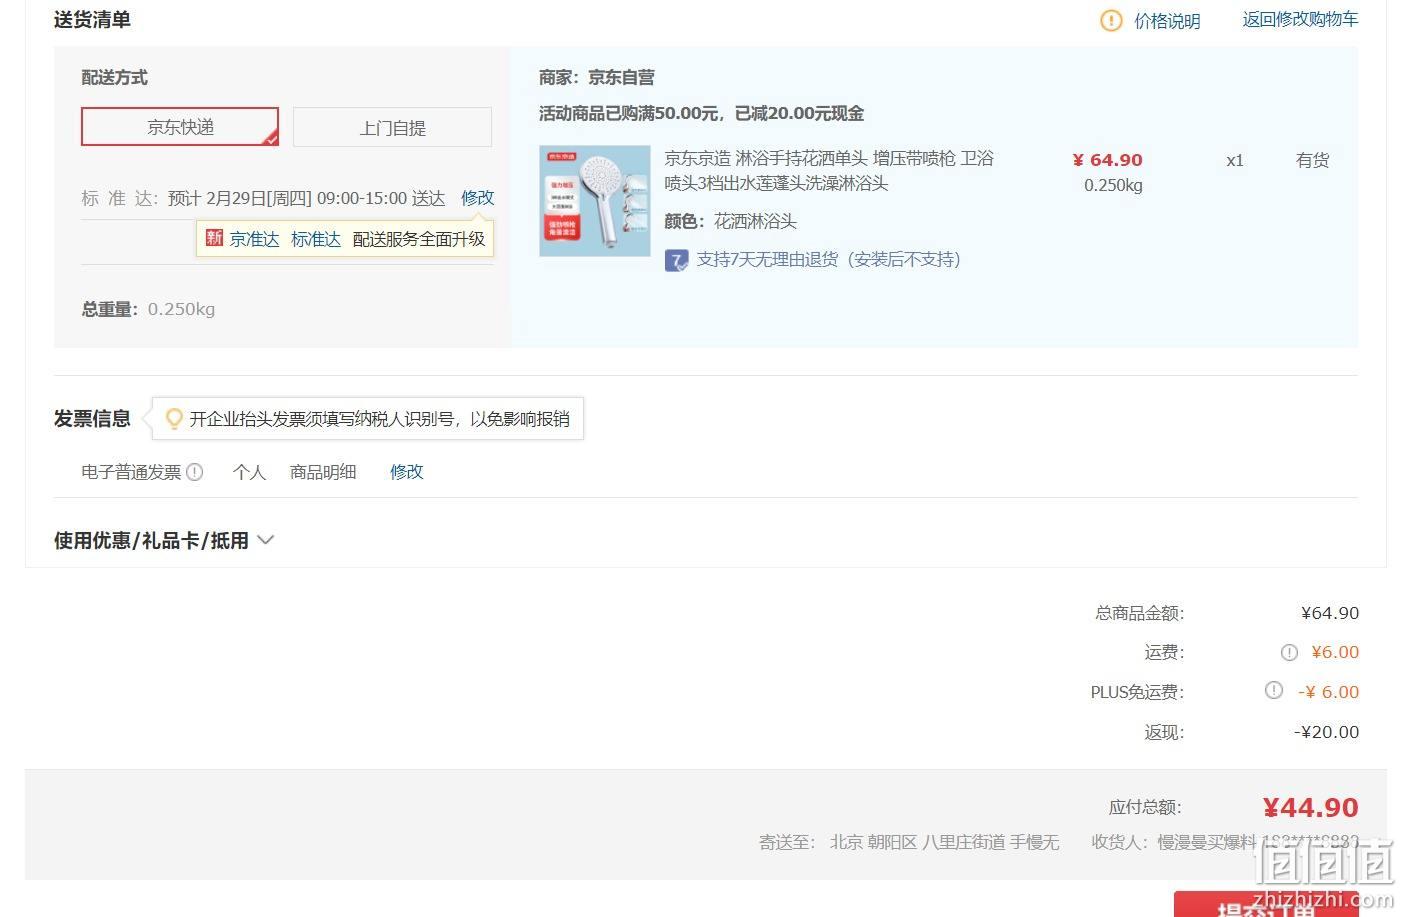Click 商品明细 invoice content text
The height and width of the screenshot is (917, 1403).
323,472
